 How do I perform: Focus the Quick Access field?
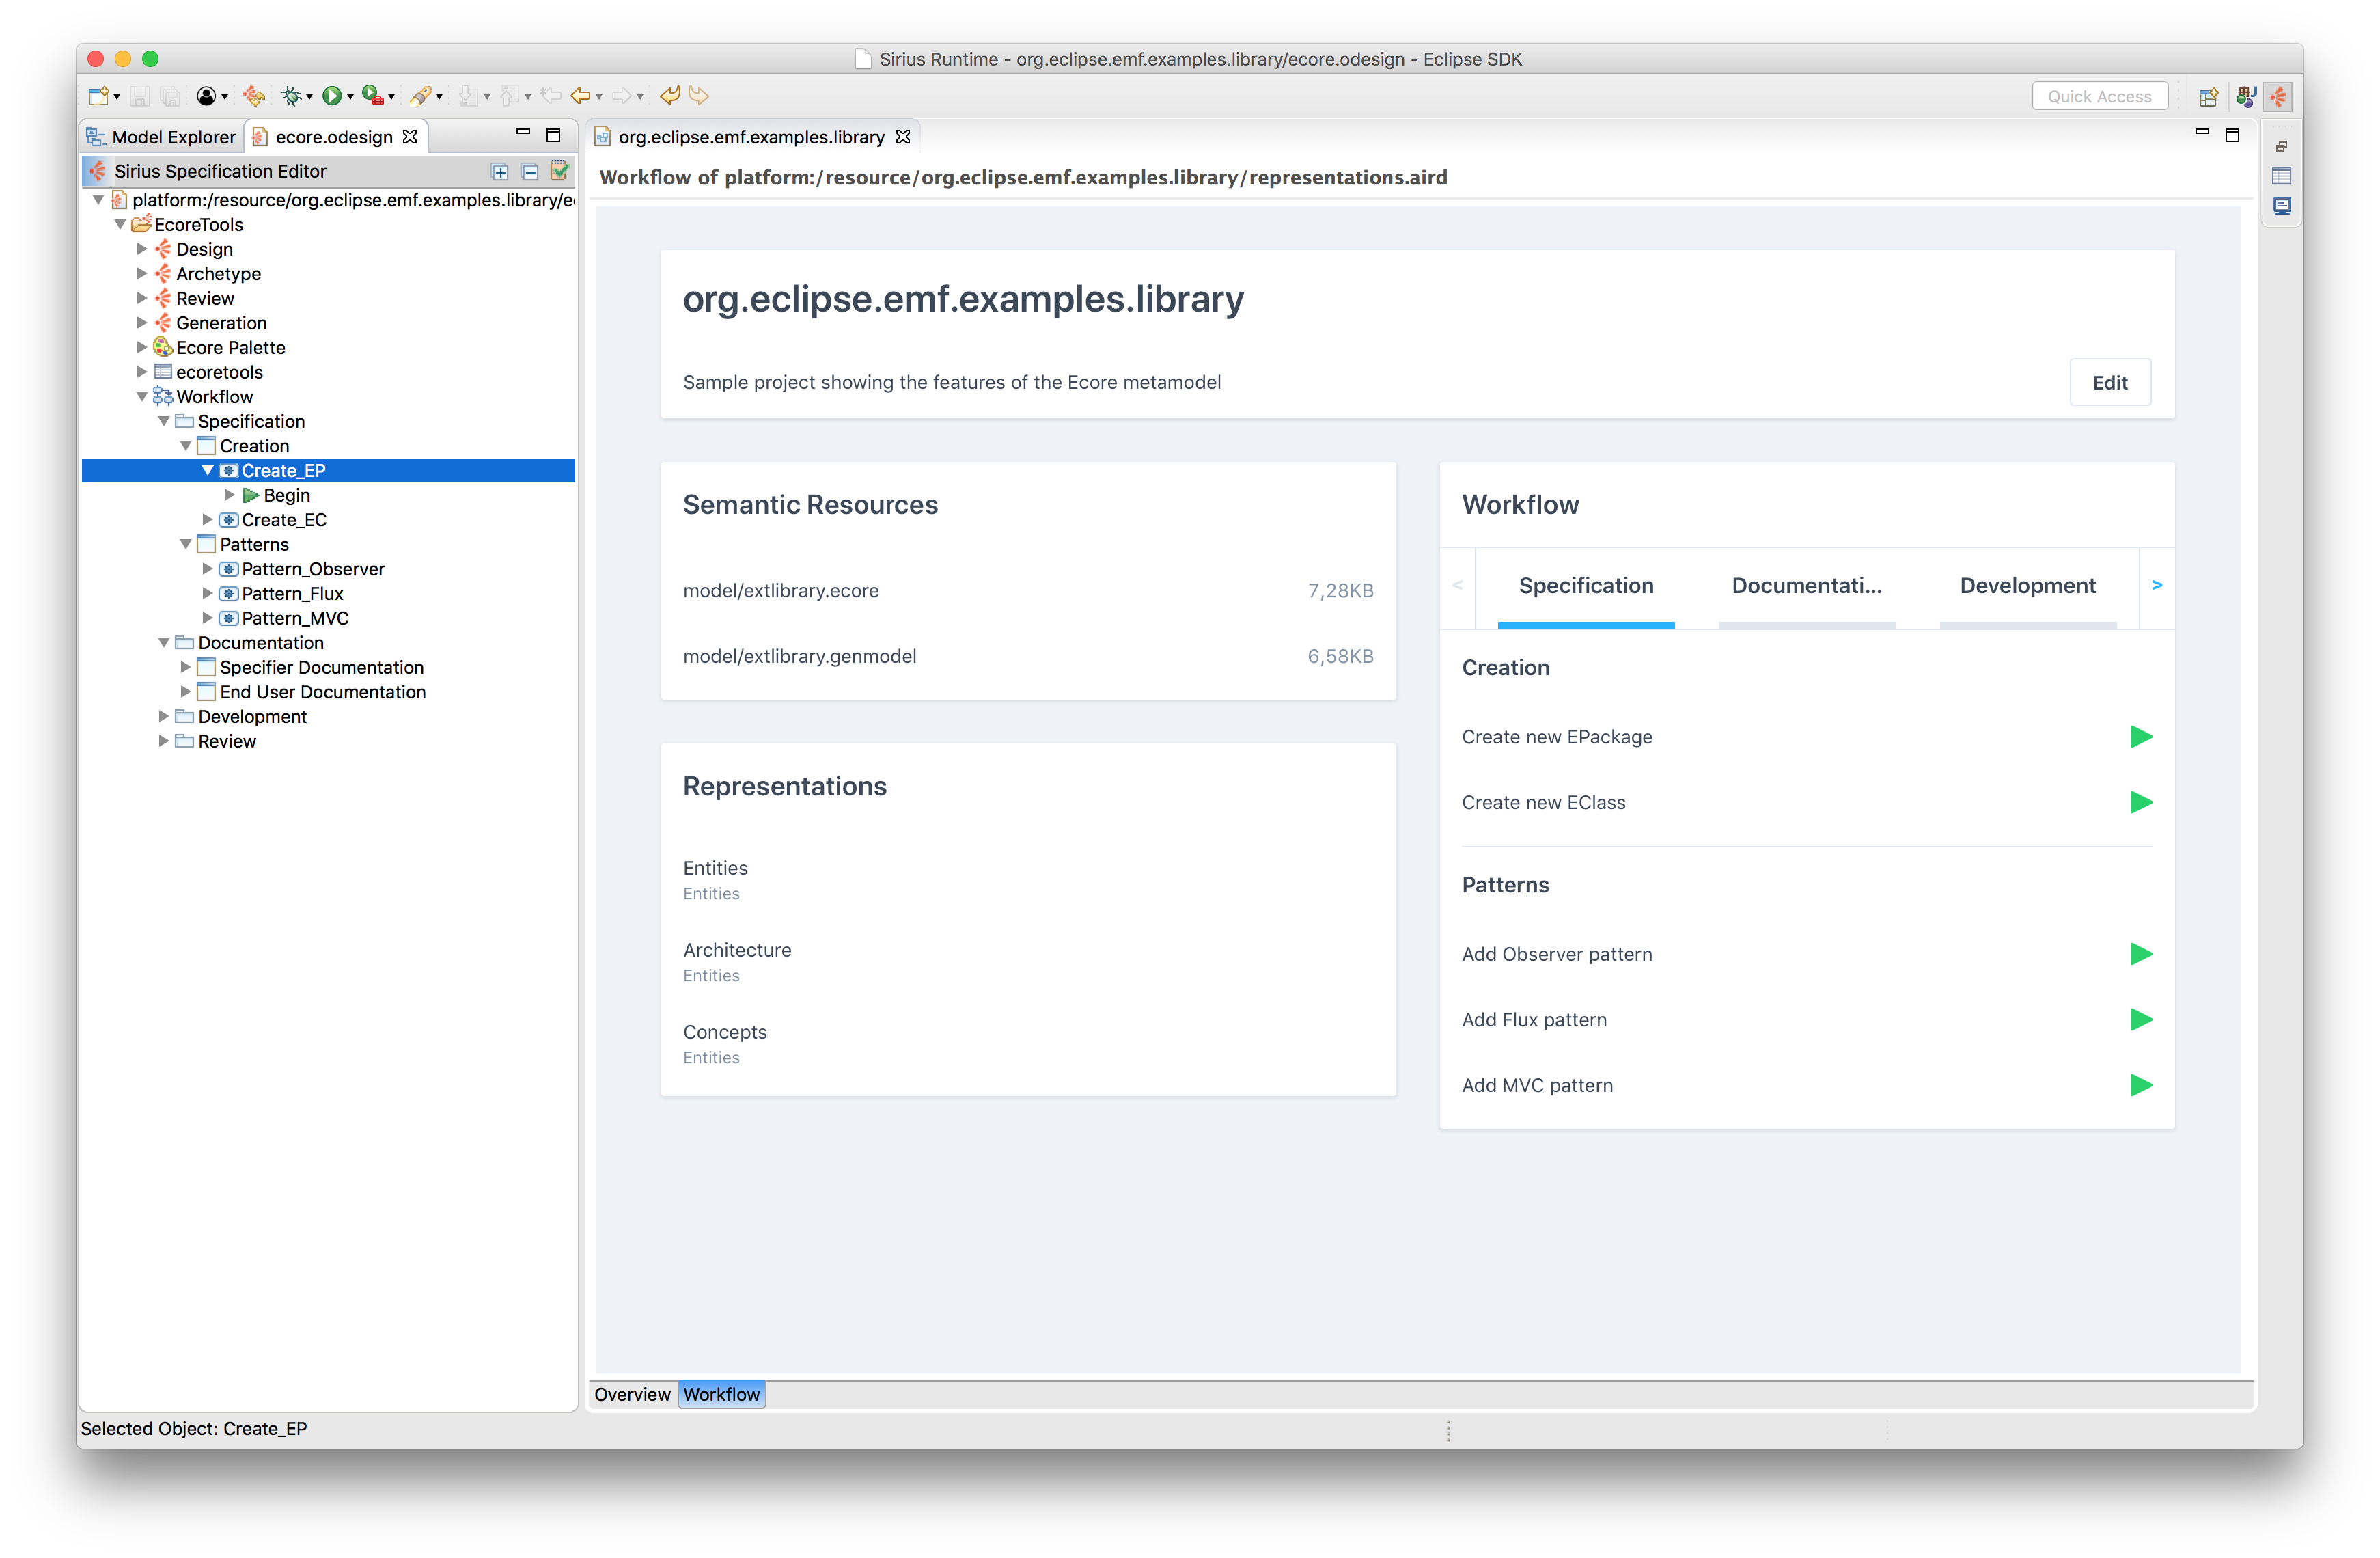click(2100, 97)
